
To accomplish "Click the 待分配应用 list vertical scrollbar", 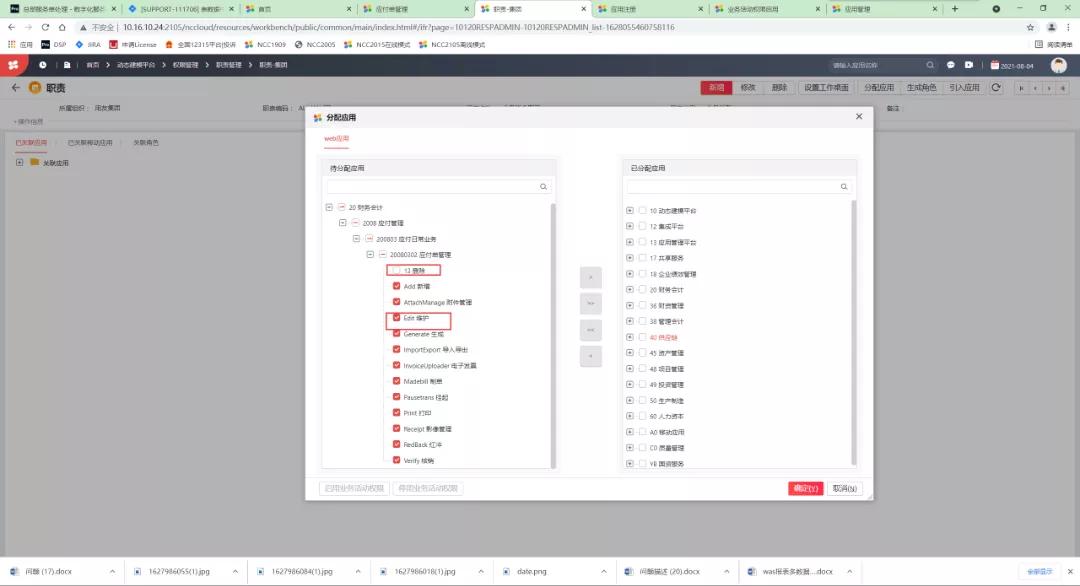I will point(552,334).
